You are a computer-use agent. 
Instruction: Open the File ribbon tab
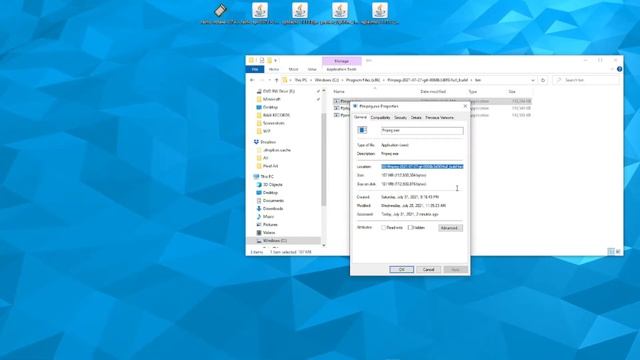click(255, 69)
